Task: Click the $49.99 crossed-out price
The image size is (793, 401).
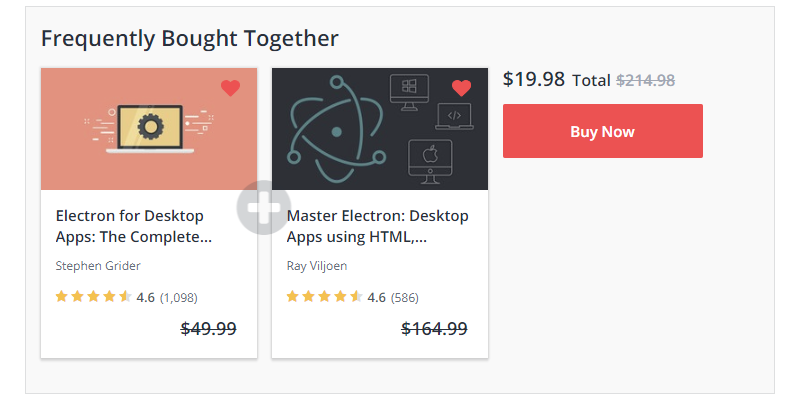Action: coord(208,328)
